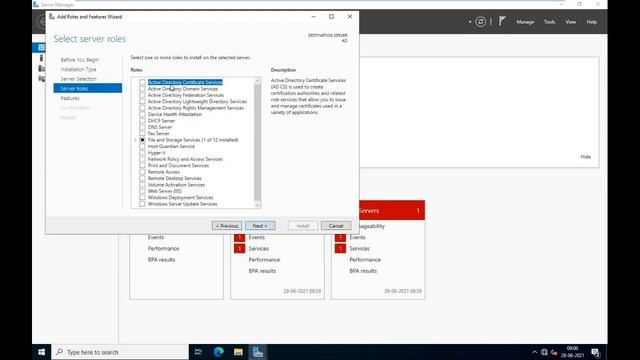Launch Microsoft Edge from taskbar
This screenshot has height=360, width=640.
[x=218, y=352]
